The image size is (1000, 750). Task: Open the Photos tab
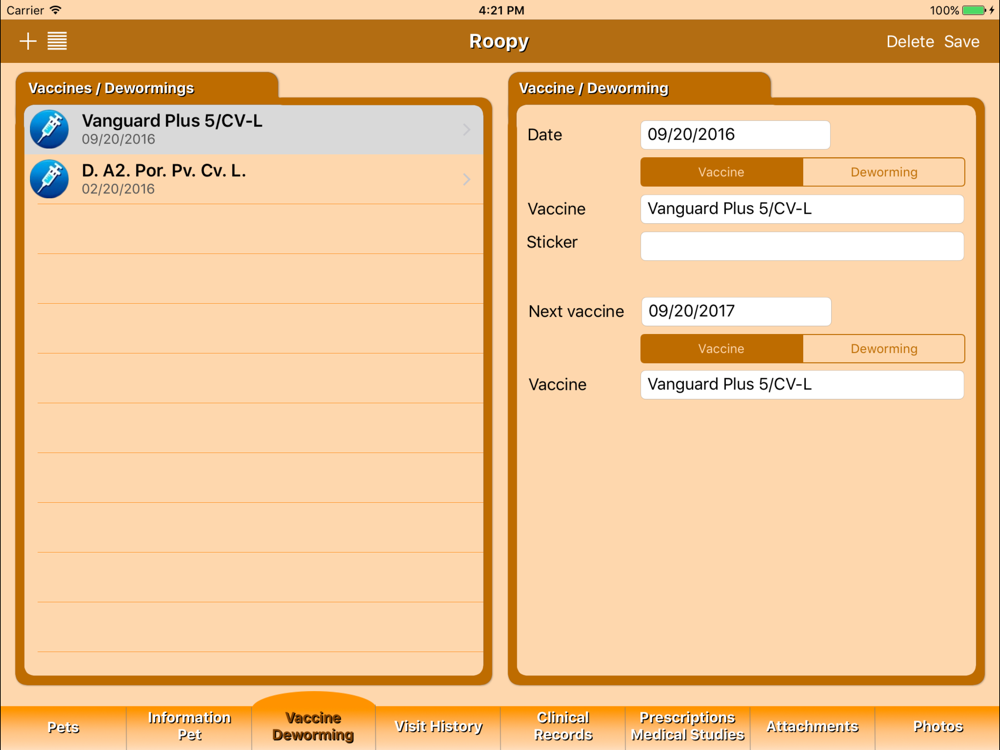[x=938, y=727]
